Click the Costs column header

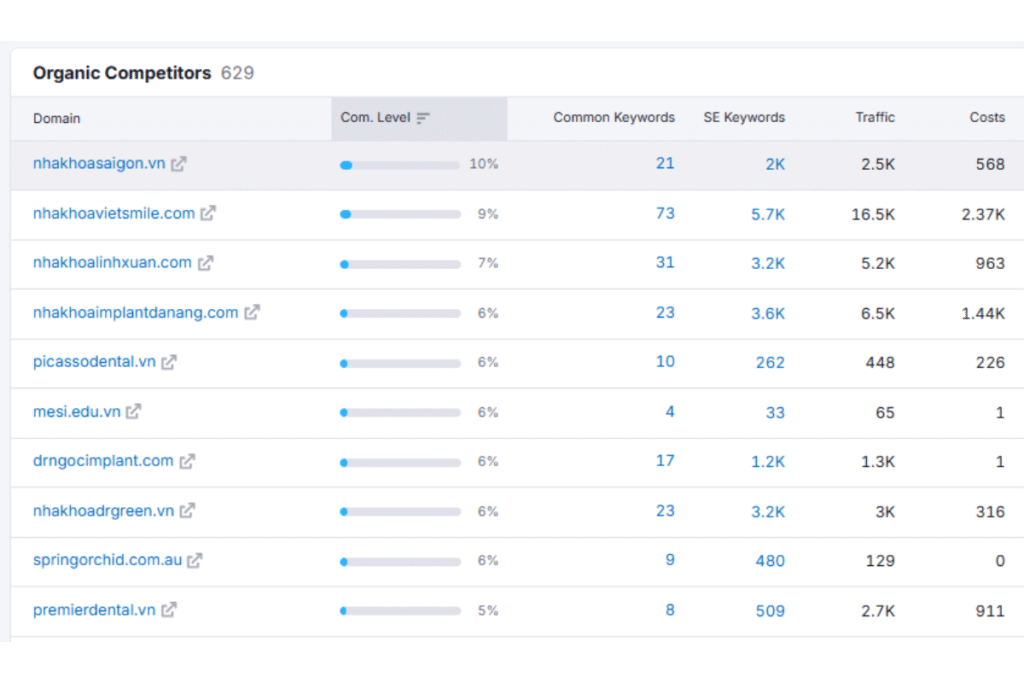coord(986,118)
